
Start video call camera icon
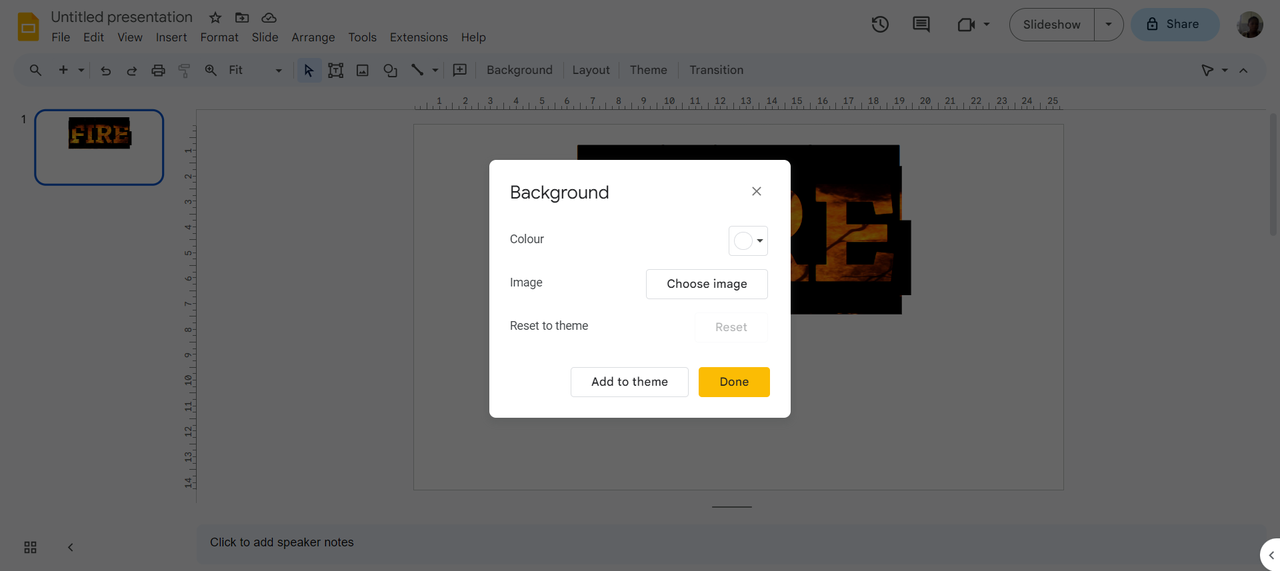pos(966,24)
